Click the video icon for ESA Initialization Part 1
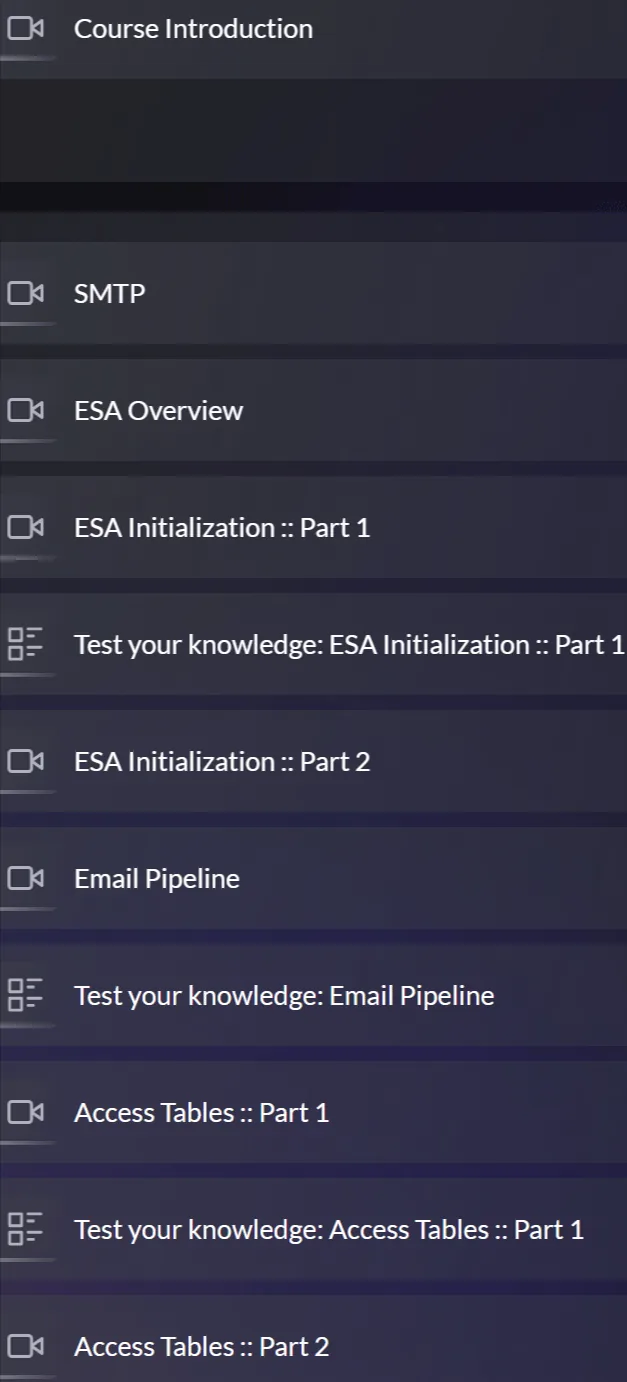Screen dimensions: 627x1382 (x=26, y=527)
